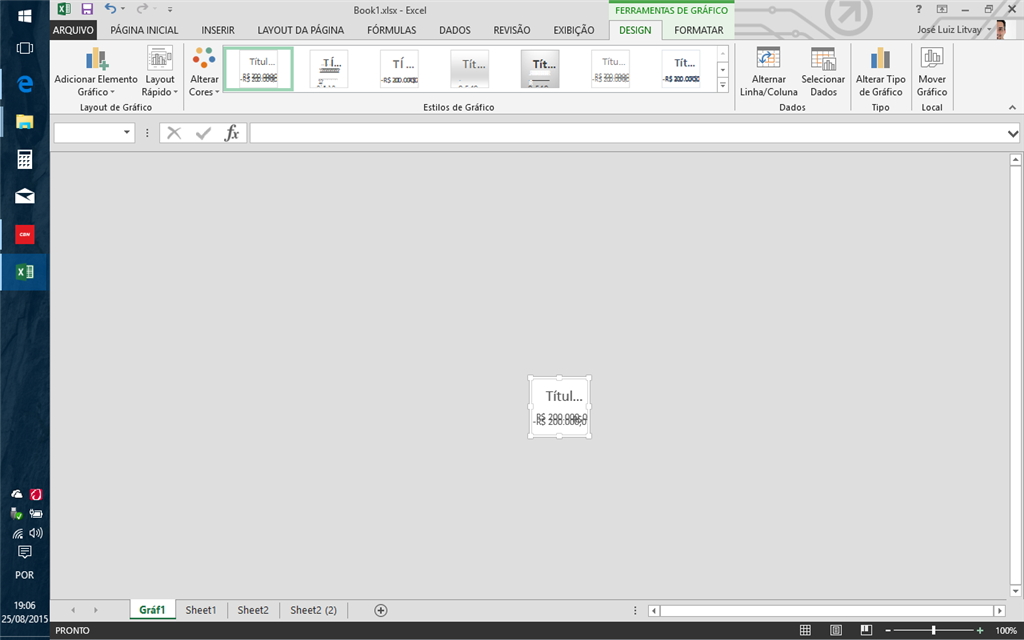Open ARQUIVO tab

73,30
